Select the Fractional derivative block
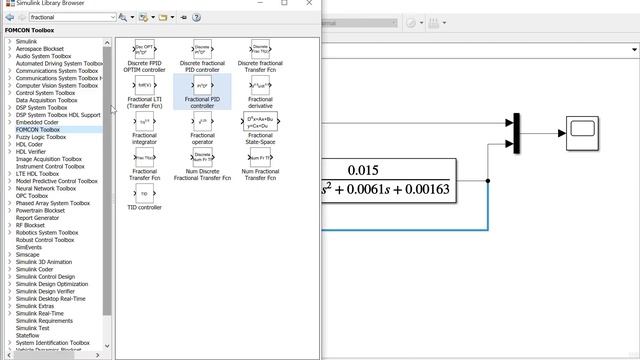640x360 pixels. click(x=260, y=91)
